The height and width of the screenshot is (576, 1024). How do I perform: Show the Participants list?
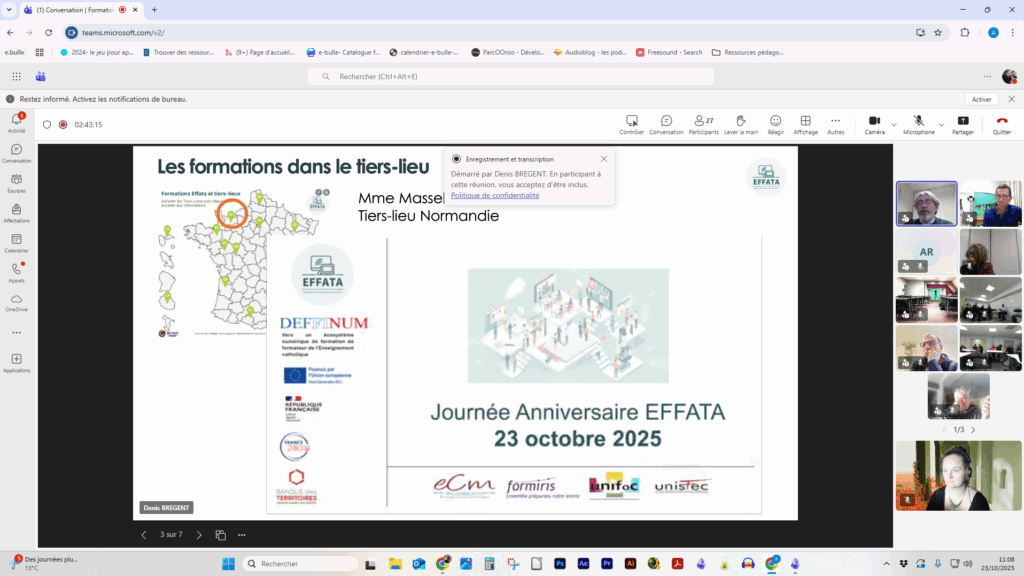point(703,124)
